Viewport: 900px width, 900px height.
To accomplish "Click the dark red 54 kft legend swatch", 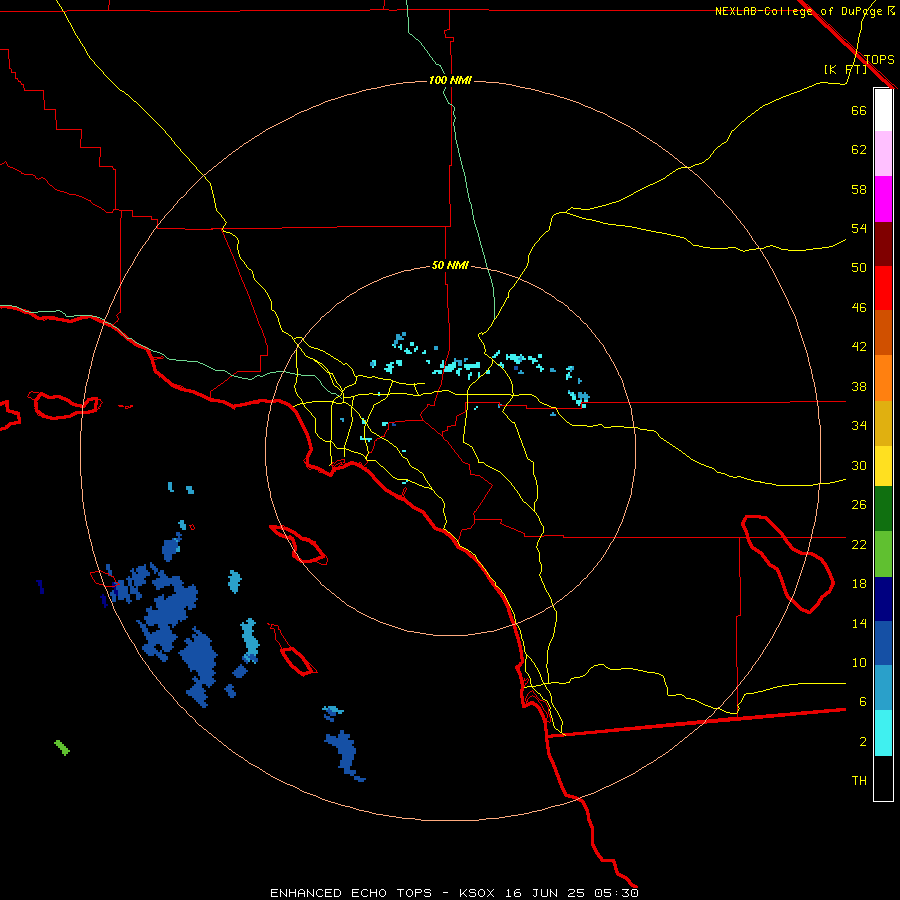I will [x=883, y=244].
